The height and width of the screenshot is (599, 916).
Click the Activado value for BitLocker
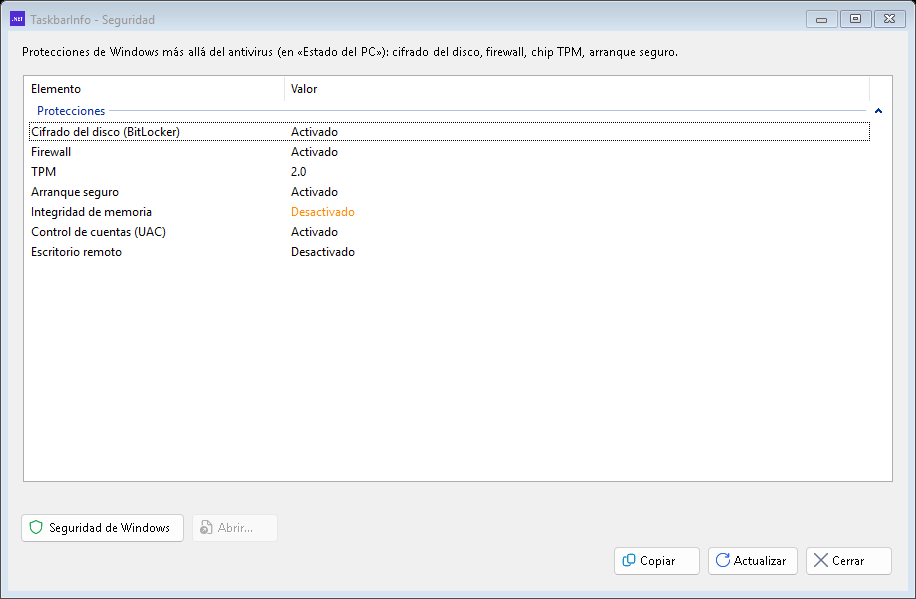pos(314,131)
